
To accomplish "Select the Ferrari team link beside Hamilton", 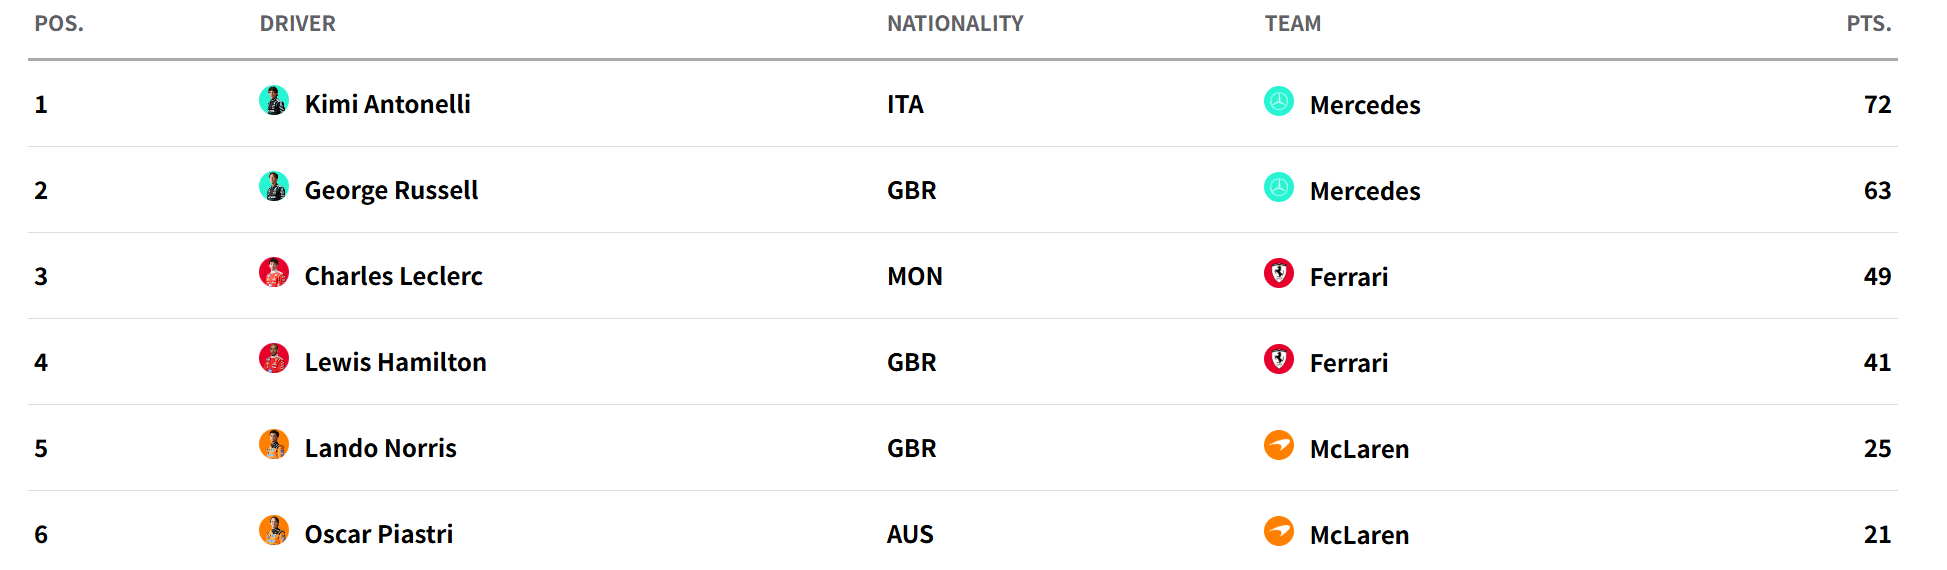I will [x=1348, y=363].
